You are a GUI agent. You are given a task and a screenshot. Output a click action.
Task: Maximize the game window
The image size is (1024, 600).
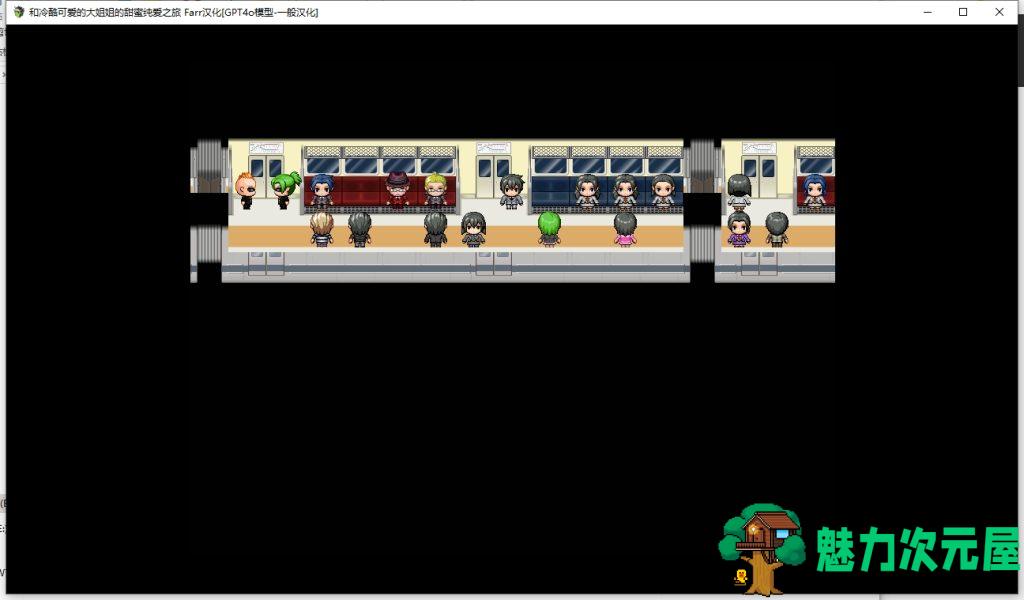click(963, 12)
